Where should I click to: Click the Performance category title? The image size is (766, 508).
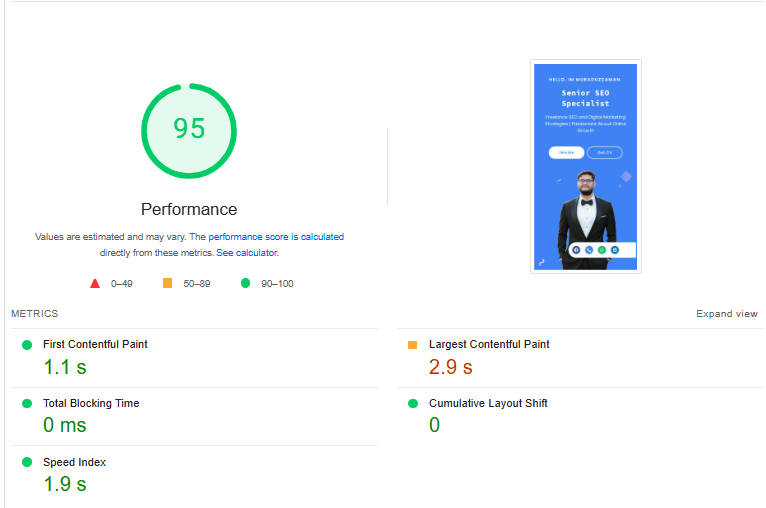tap(189, 210)
